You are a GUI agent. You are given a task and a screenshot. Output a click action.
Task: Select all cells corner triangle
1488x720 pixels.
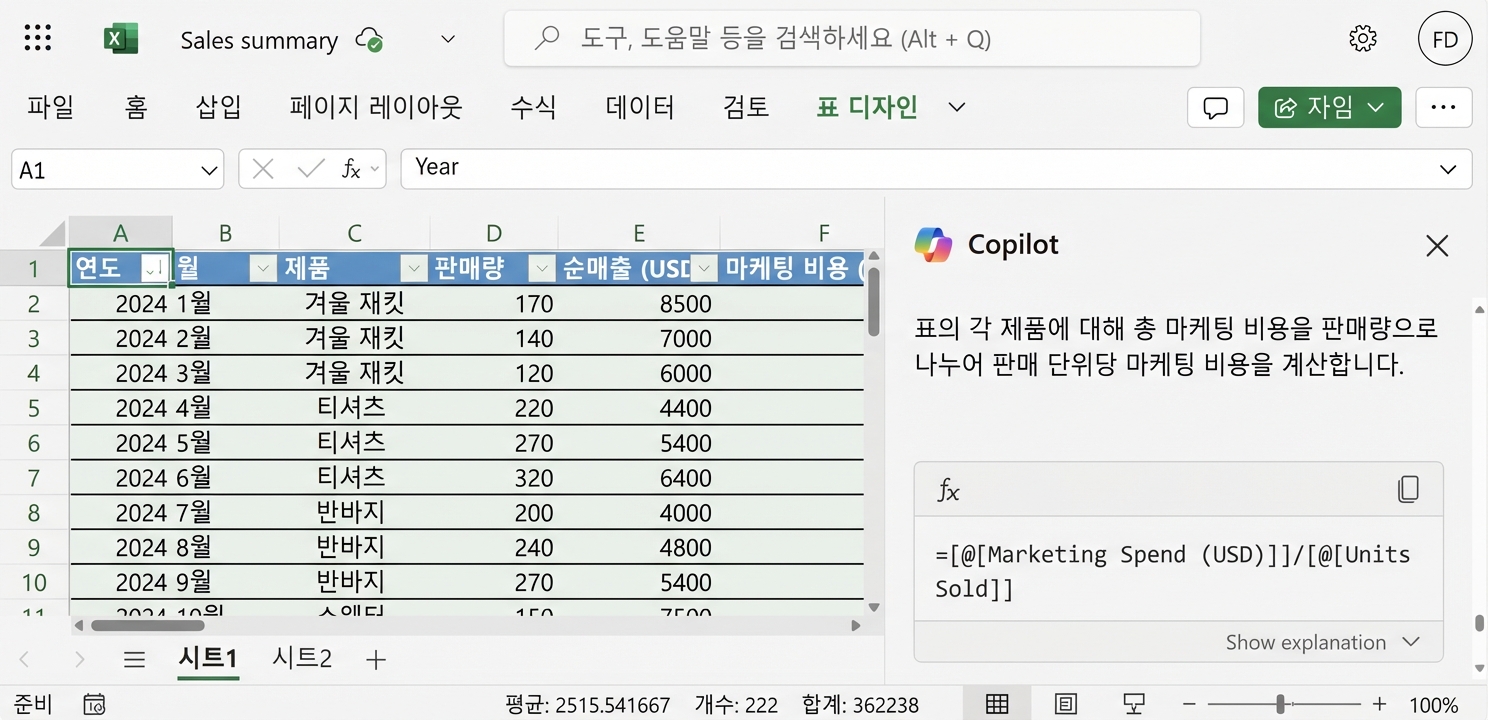pos(52,233)
